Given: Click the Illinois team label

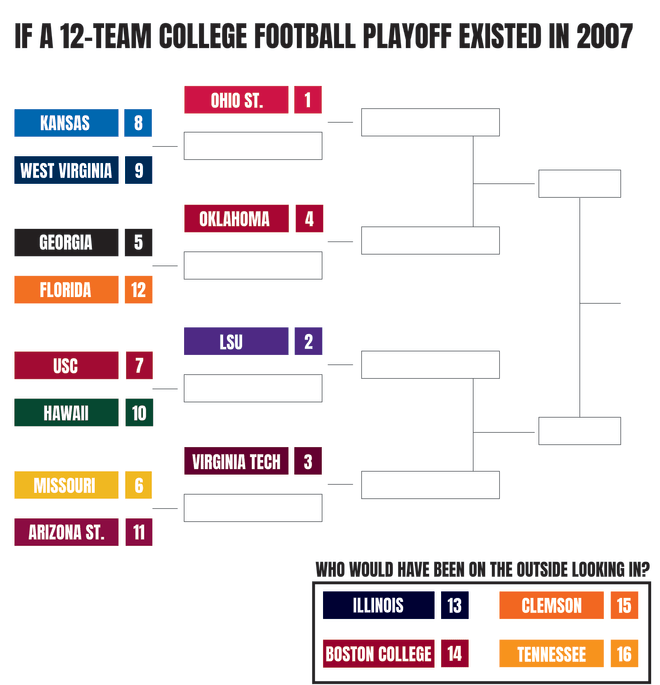Looking at the screenshot, I should 379,605.
